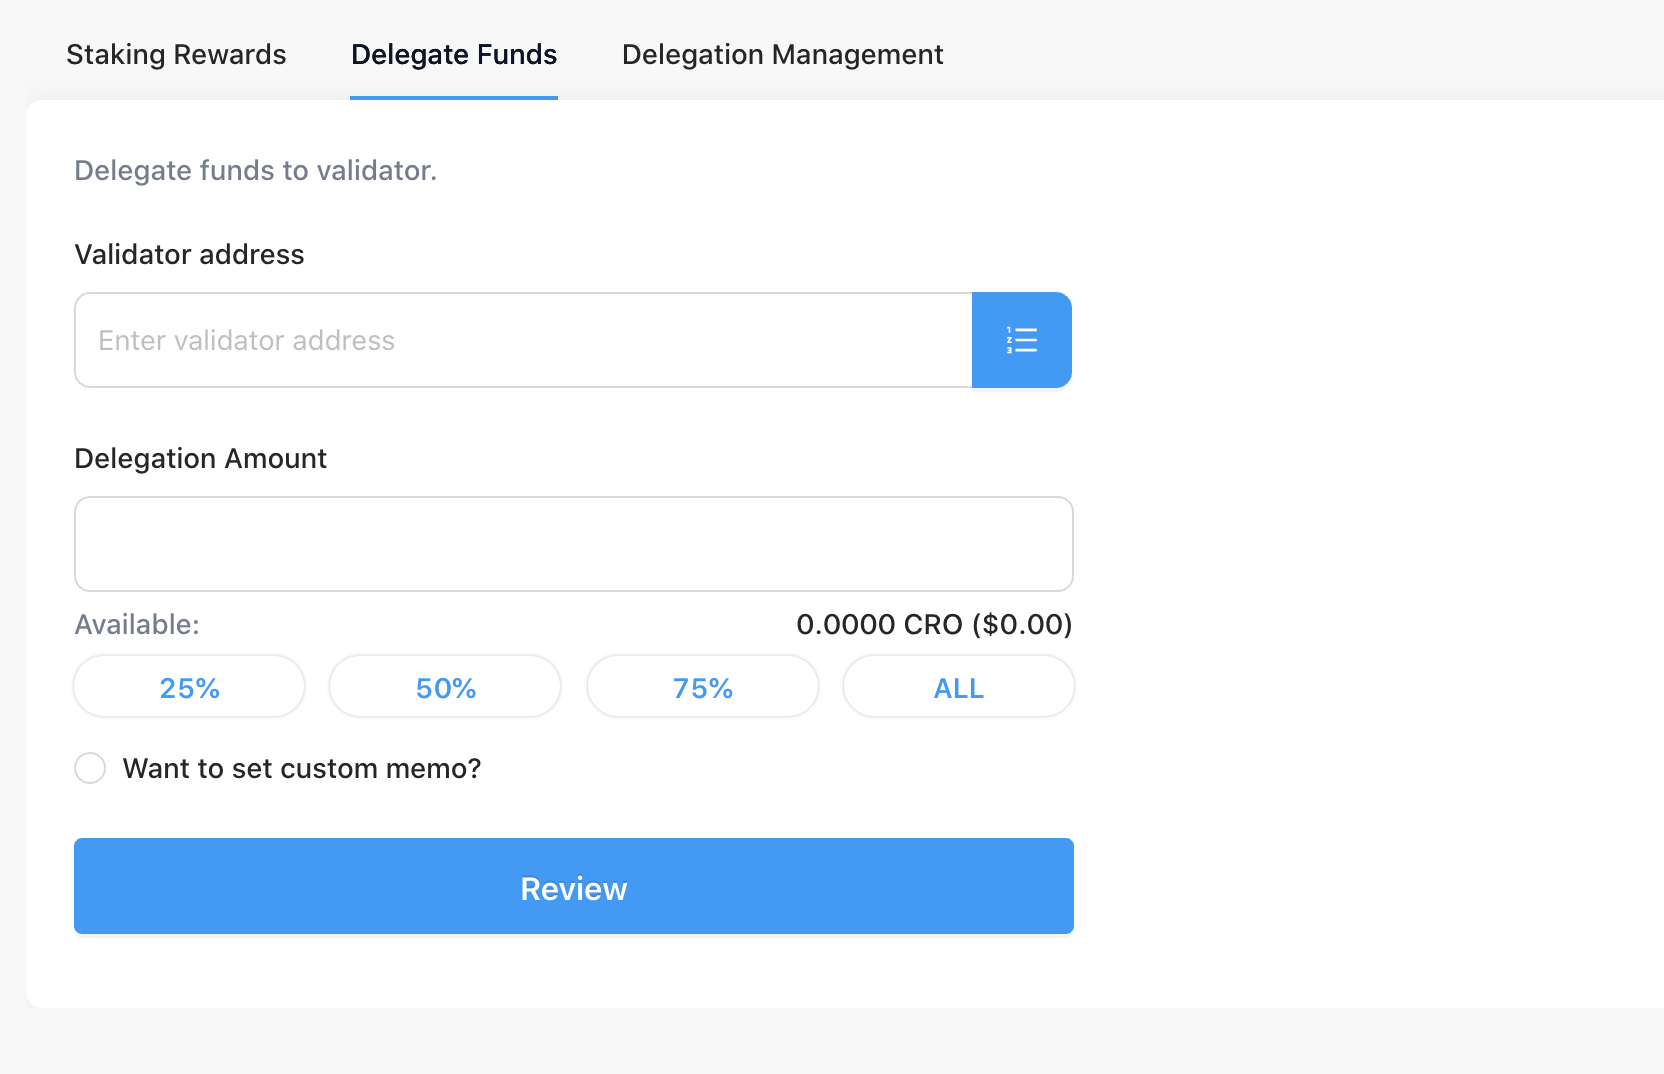Click the Delegation Amount input field
The image size is (1664, 1074).
point(572,544)
